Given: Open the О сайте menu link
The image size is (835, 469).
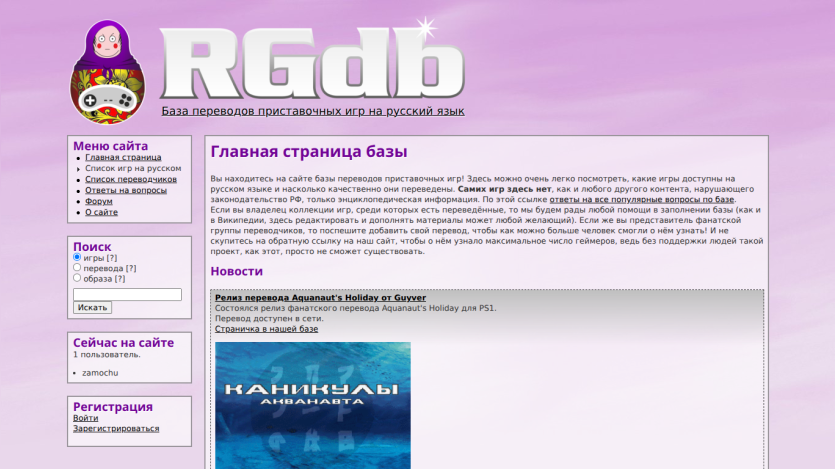Looking at the screenshot, I should point(101,212).
